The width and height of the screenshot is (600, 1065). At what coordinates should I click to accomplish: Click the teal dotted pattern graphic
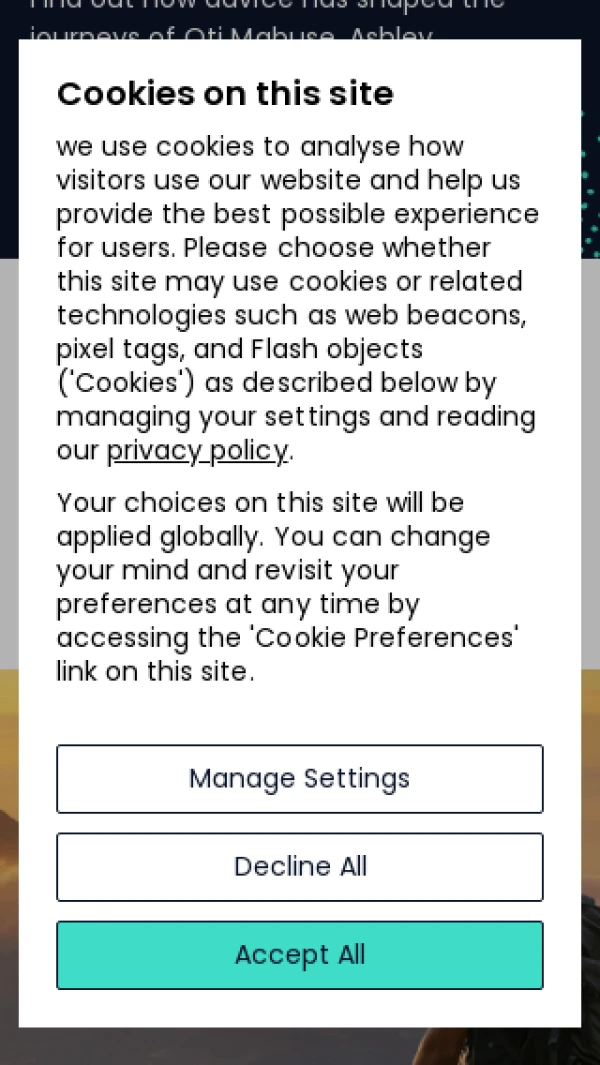click(x=591, y=190)
